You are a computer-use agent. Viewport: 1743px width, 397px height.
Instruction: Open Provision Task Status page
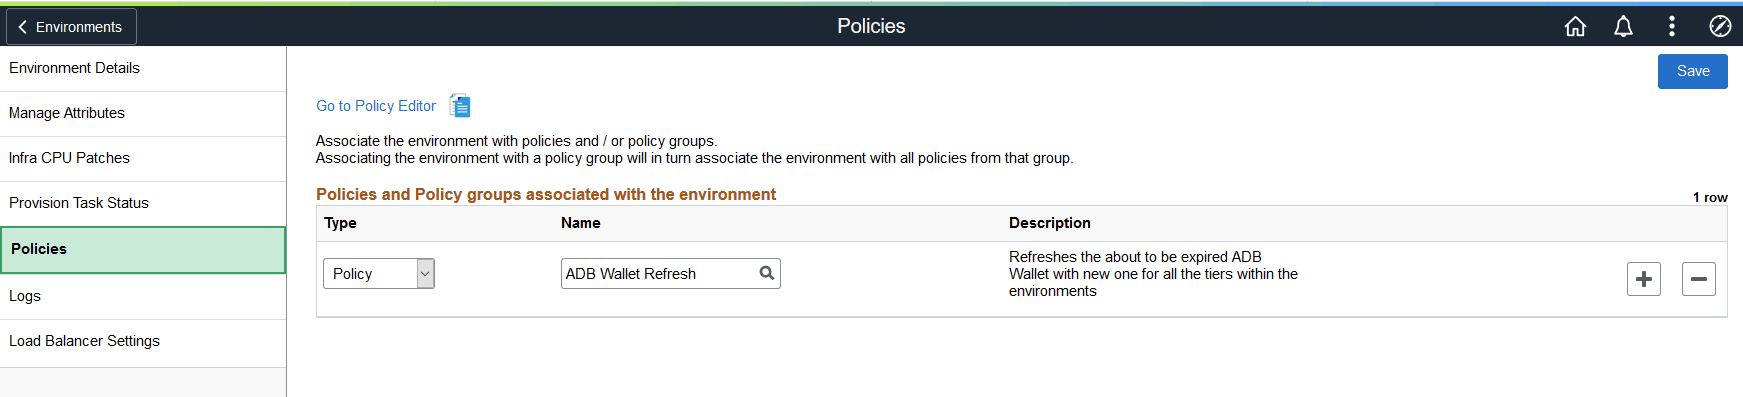[x=143, y=203]
